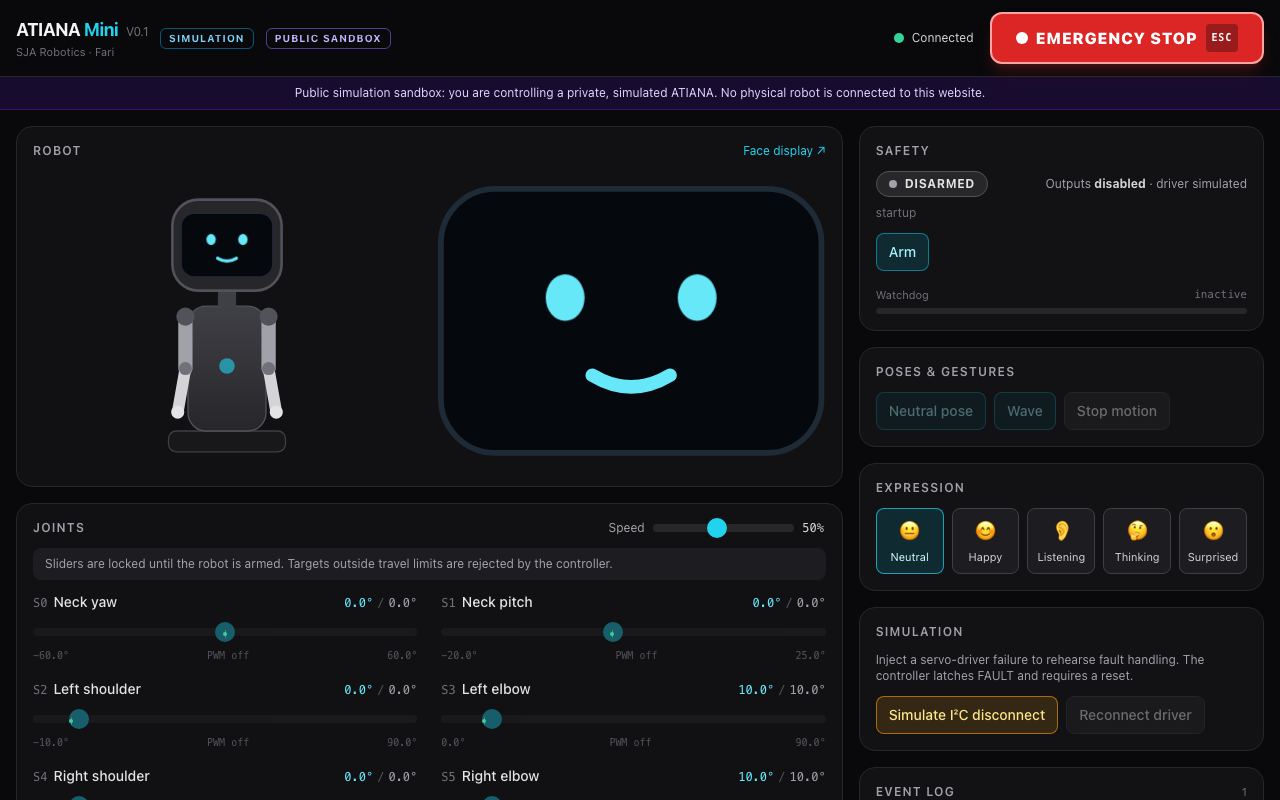Start the Wave gesture
This screenshot has height=800, width=1280.
[x=1025, y=411]
